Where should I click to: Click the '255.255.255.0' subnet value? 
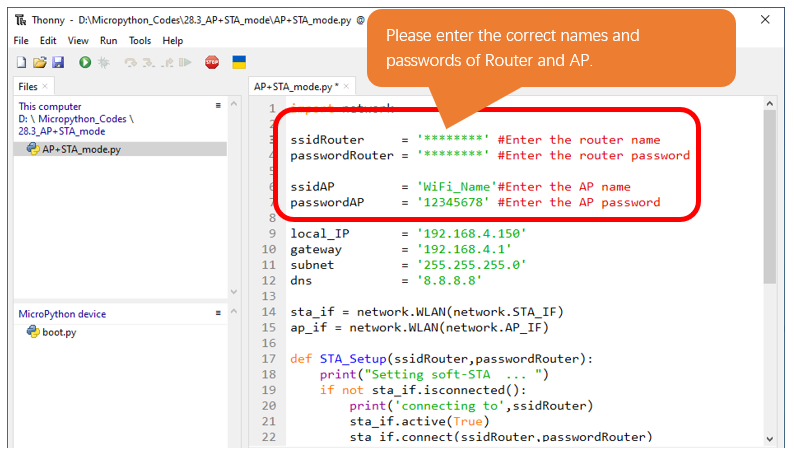pos(471,265)
